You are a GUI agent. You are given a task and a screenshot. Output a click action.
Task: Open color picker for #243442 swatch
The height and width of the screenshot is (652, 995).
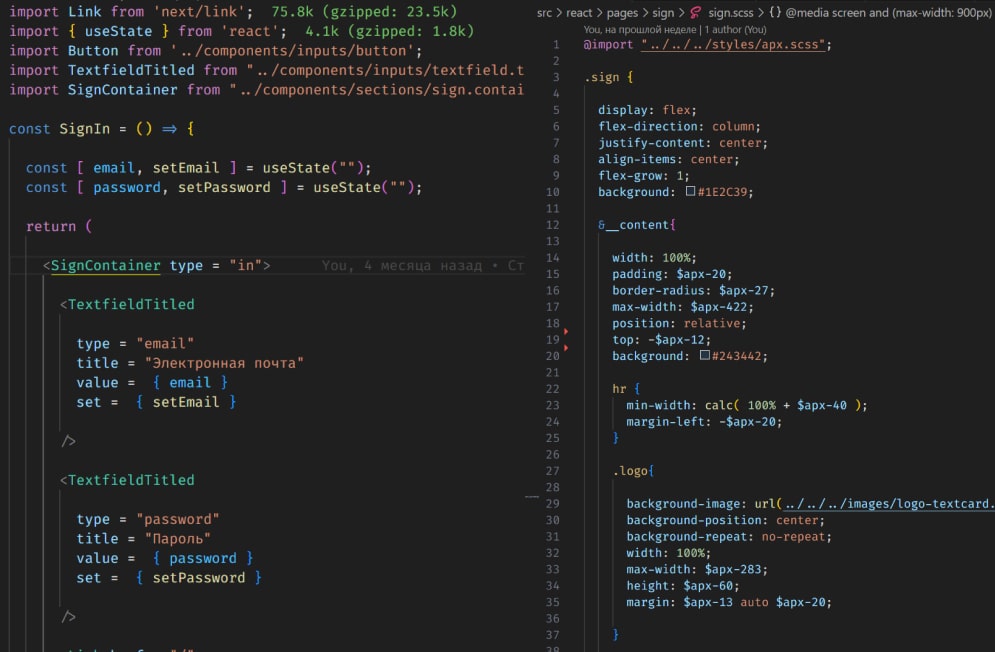(x=704, y=356)
